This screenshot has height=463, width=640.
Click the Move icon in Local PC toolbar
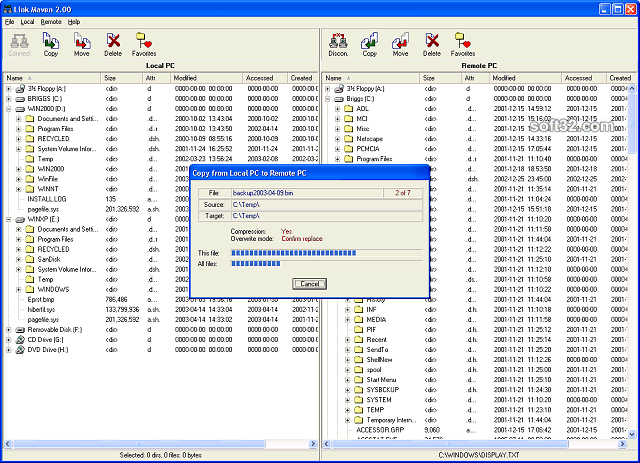[x=82, y=45]
